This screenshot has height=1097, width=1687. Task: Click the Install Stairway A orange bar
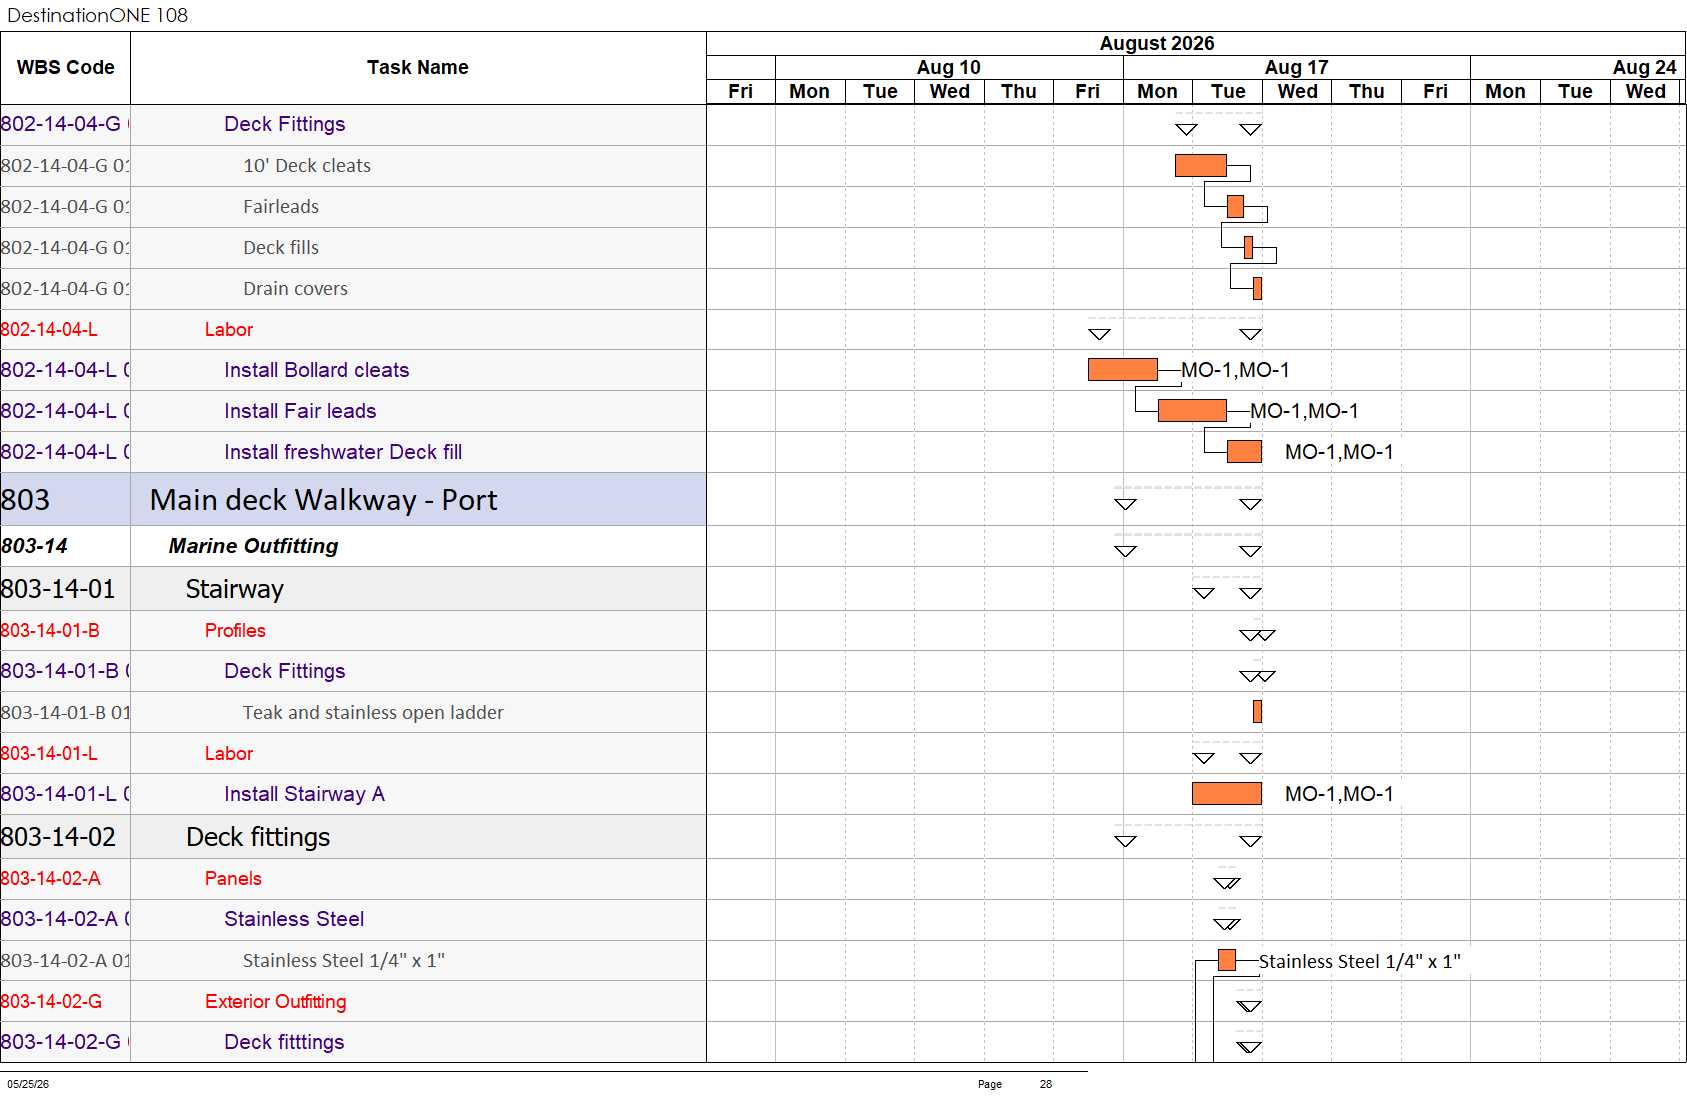1226,793
